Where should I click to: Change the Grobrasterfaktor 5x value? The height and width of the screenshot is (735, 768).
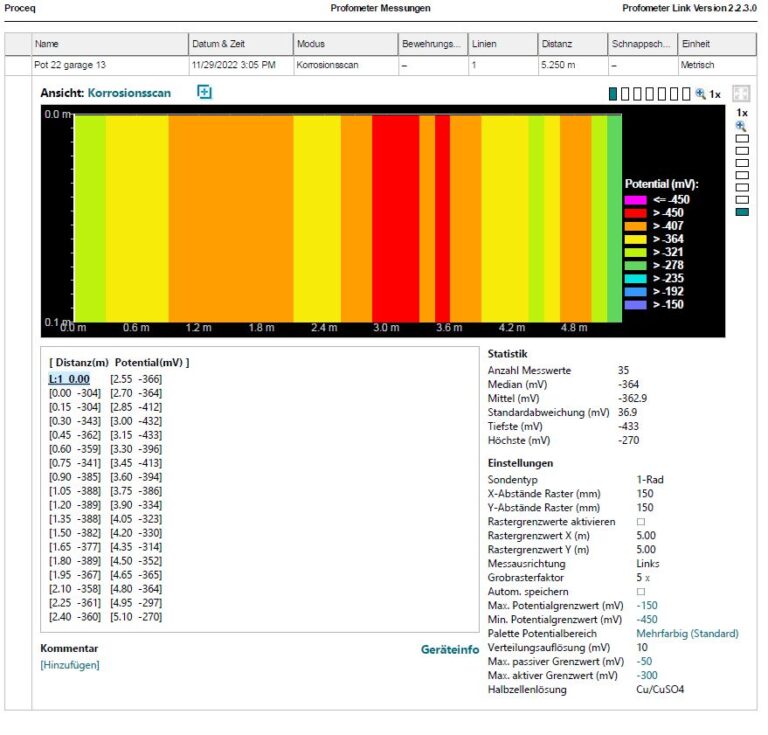643,577
